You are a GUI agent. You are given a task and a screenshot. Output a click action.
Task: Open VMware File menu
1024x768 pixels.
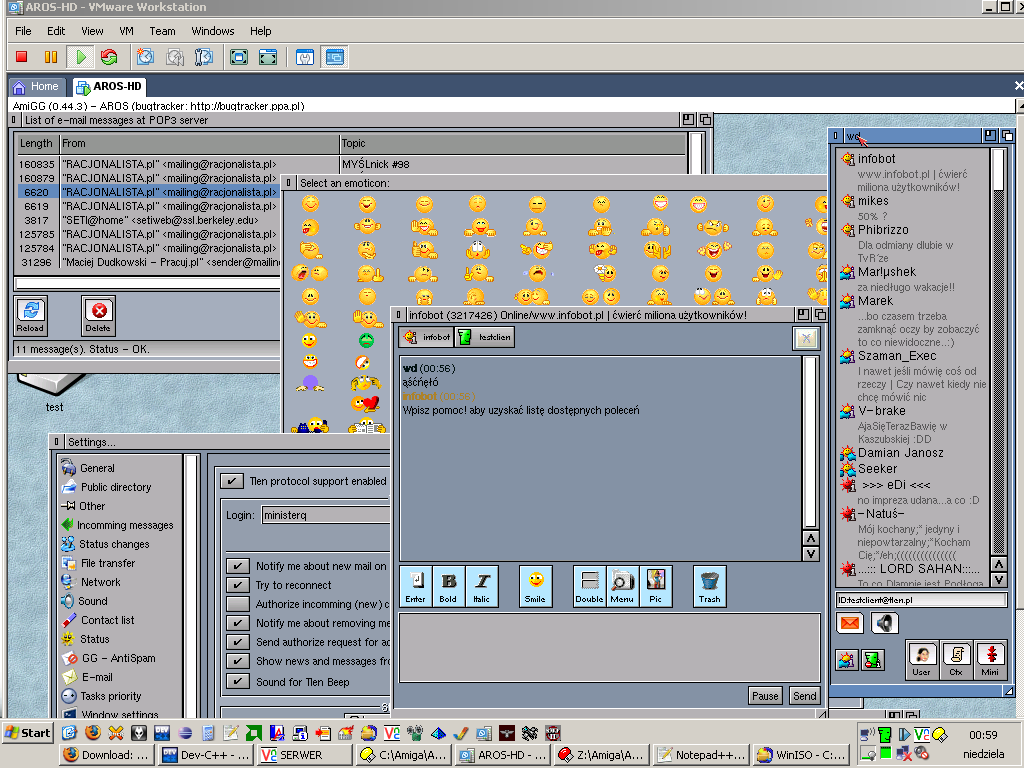pos(24,31)
